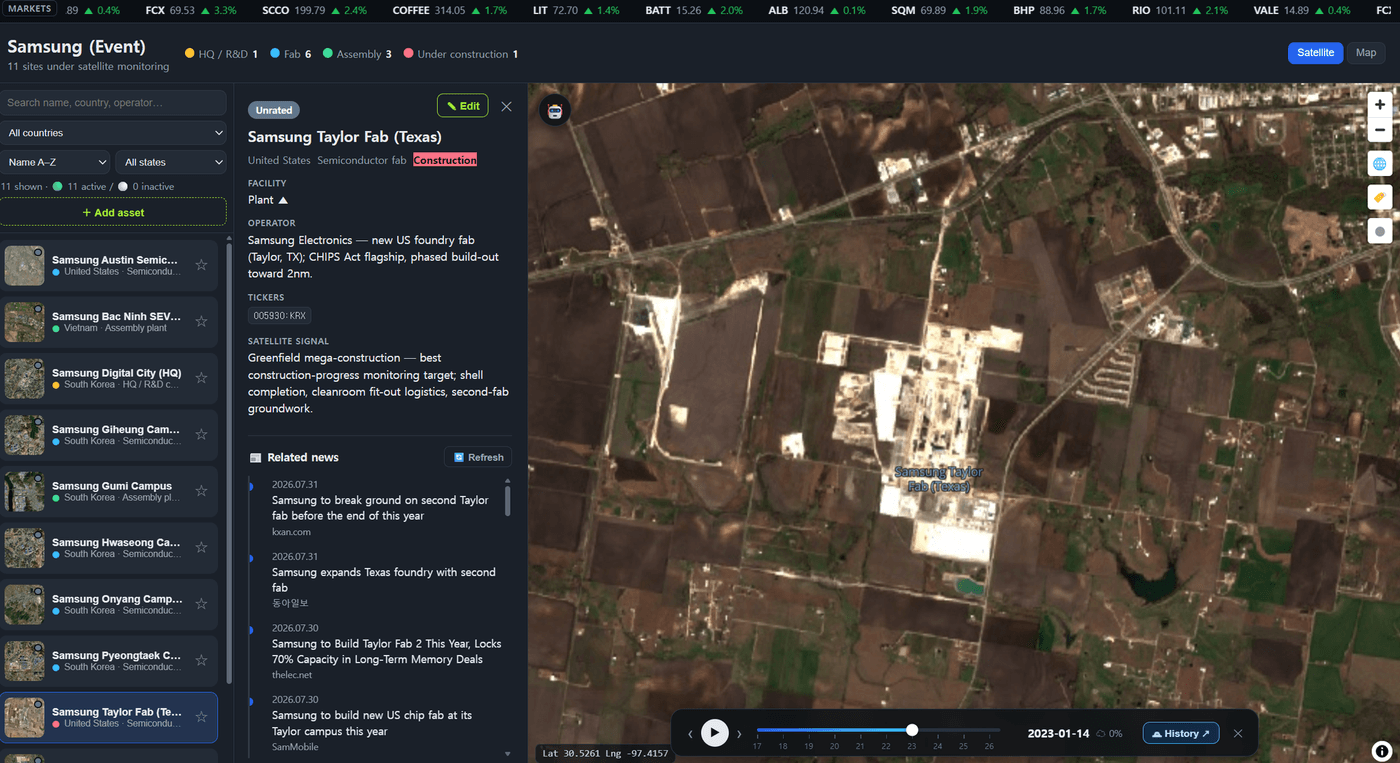This screenshot has height=763, width=1400.
Task: Click the Add asset button
Action: point(113,212)
